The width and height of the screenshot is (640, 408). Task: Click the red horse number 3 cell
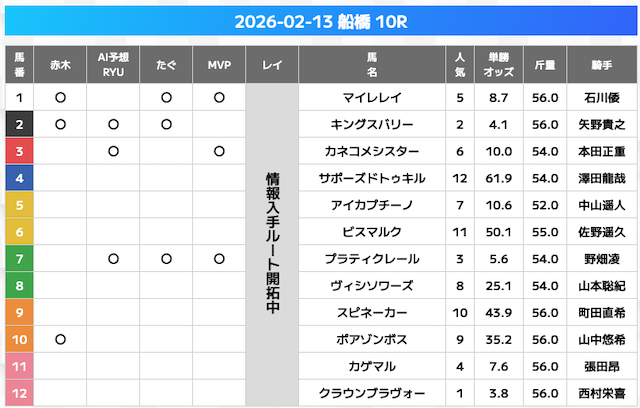pyautogui.click(x=20, y=152)
